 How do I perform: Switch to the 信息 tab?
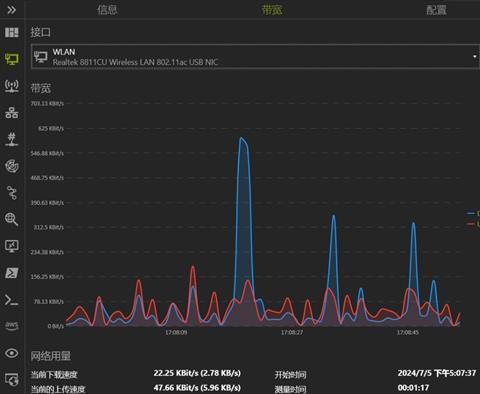(107, 10)
